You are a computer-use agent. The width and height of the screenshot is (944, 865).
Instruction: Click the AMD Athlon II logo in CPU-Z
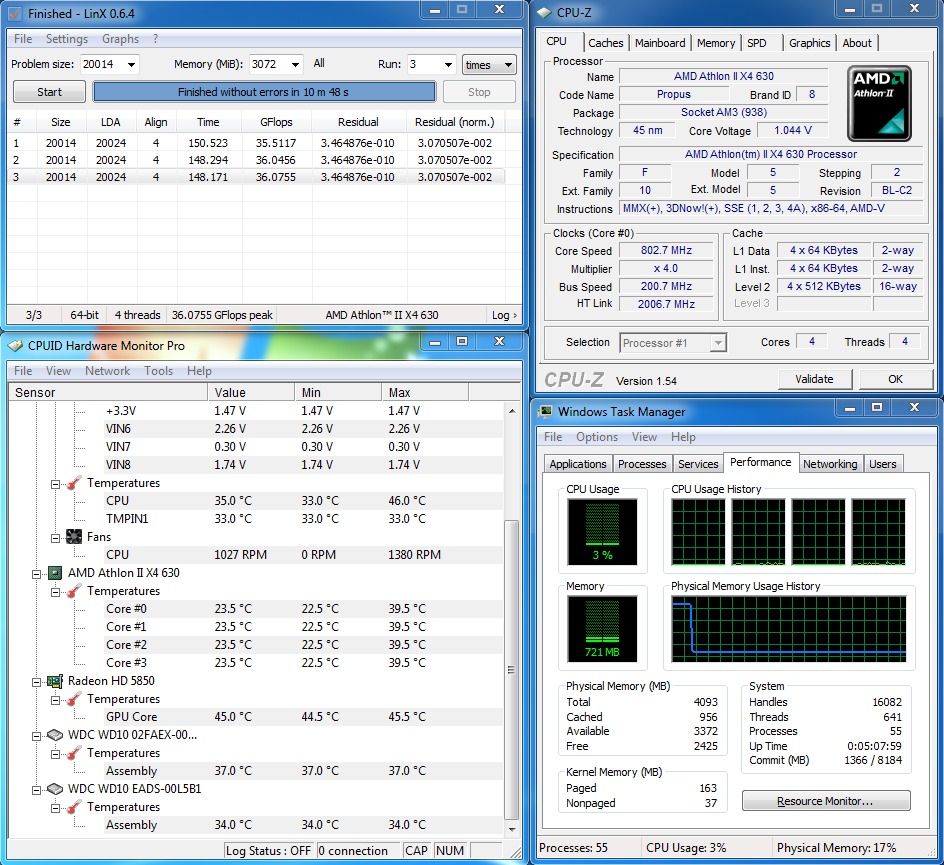[879, 103]
